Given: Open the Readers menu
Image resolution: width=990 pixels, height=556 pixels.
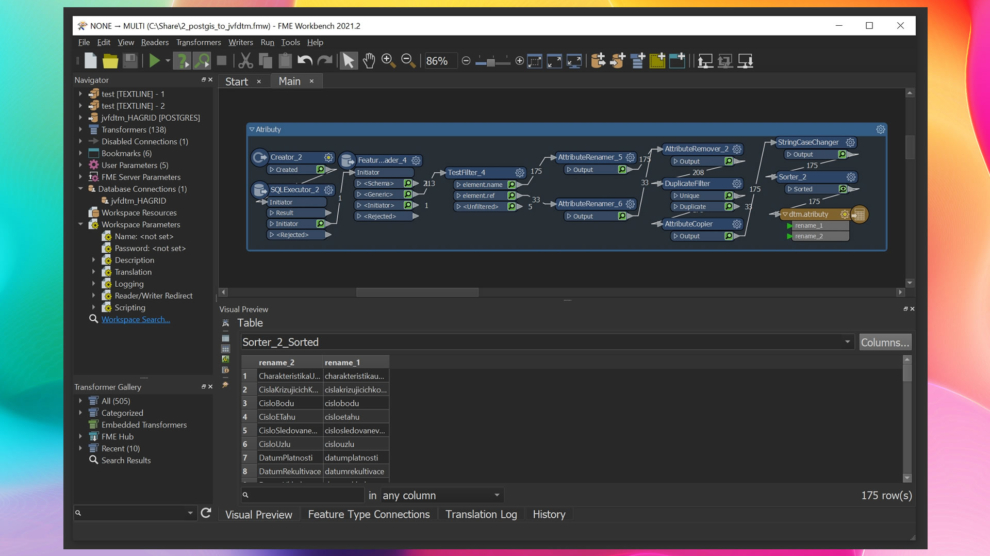Looking at the screenshot, I should point(155,42).
